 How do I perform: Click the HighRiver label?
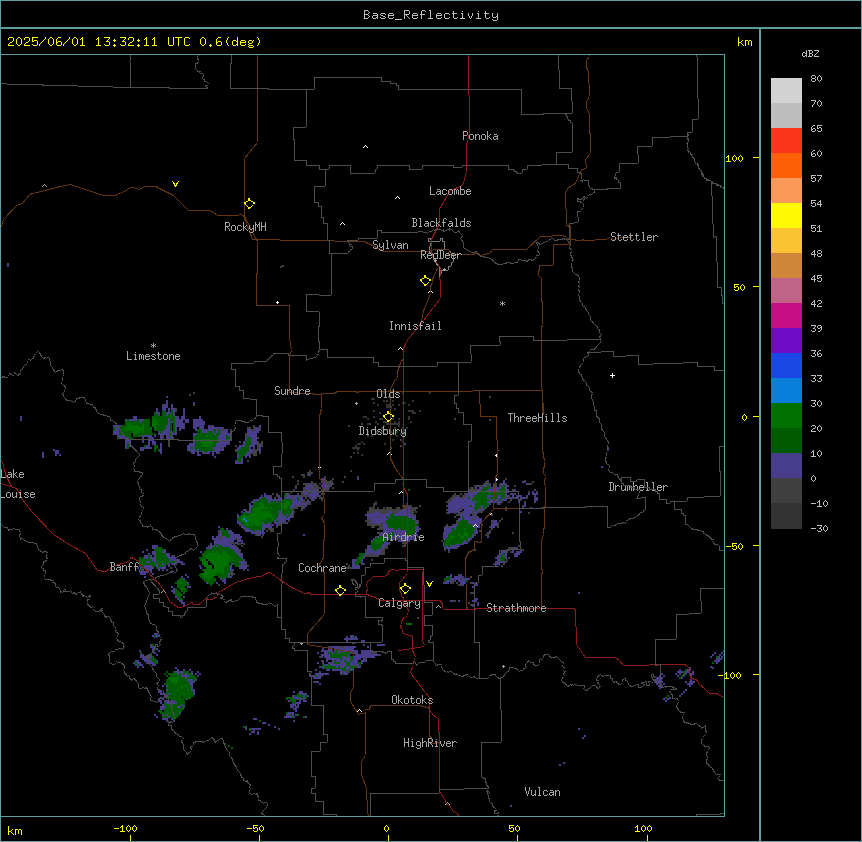(x=430, y=743)
